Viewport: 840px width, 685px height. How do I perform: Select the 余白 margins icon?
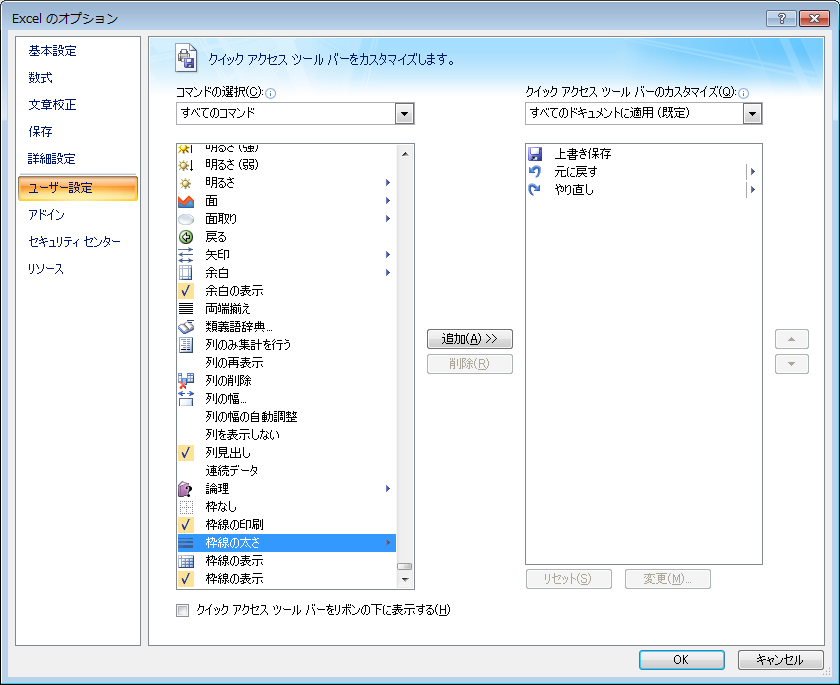[185, 273]
